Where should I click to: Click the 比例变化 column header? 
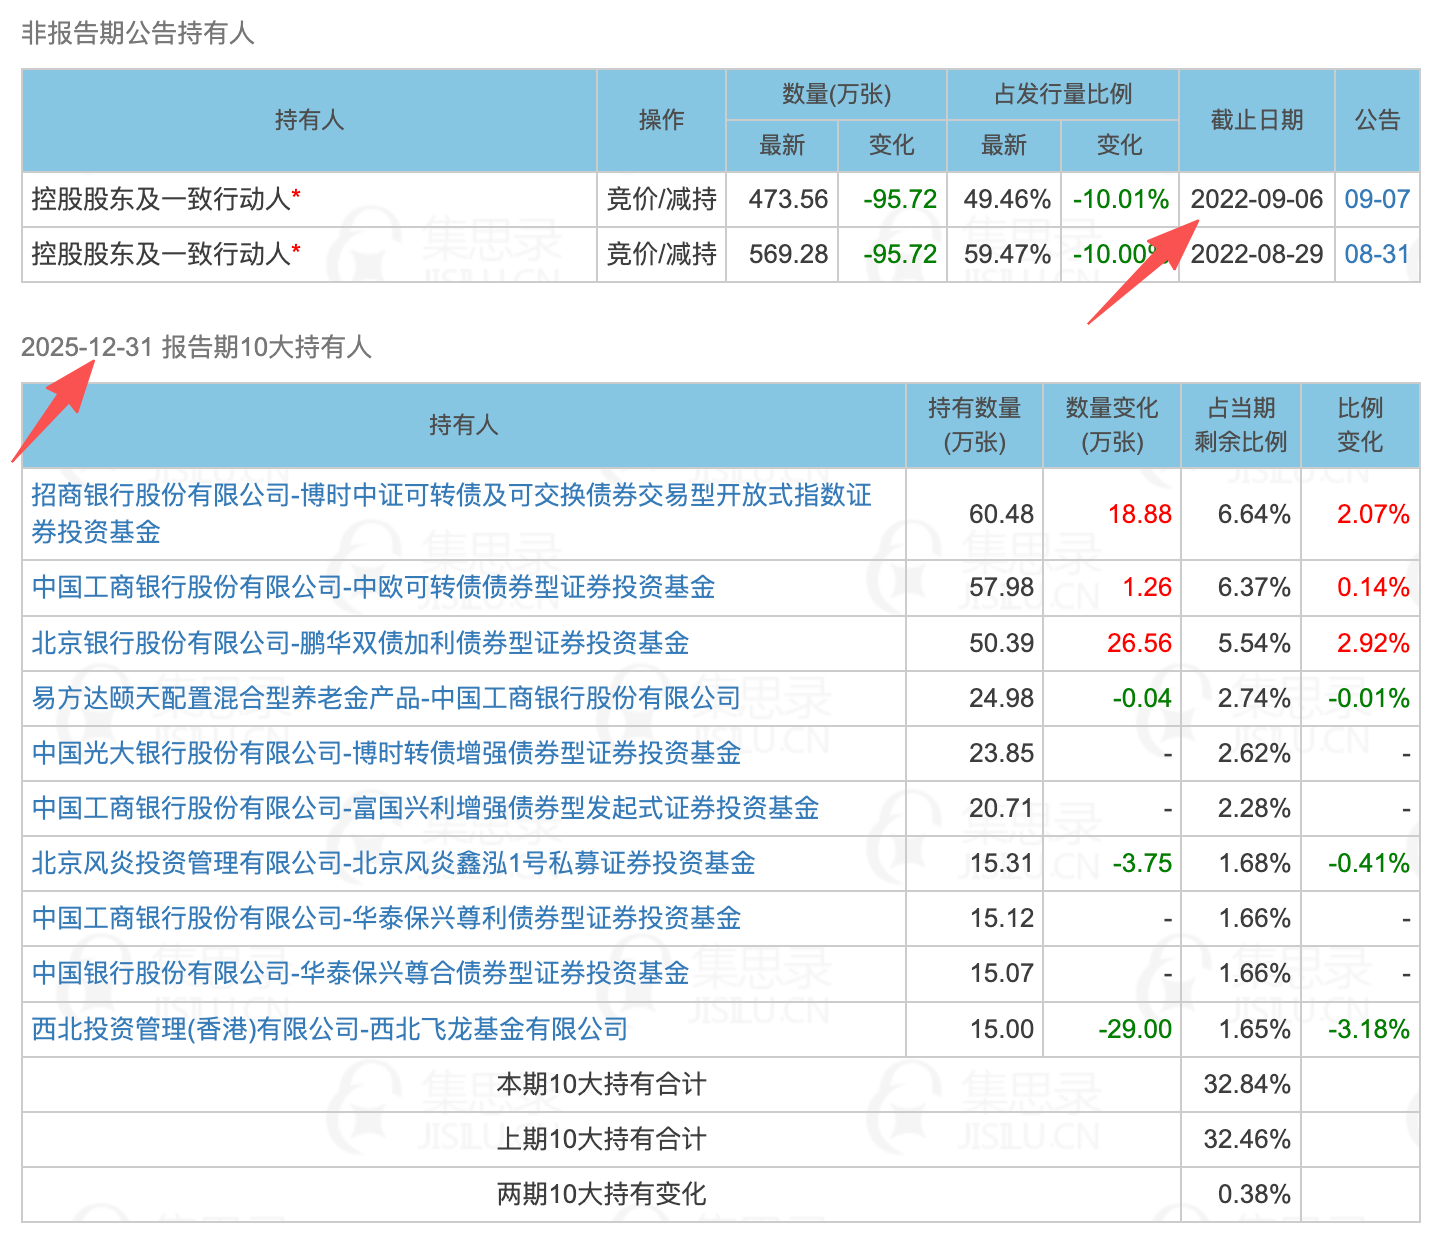(1359, 425)
